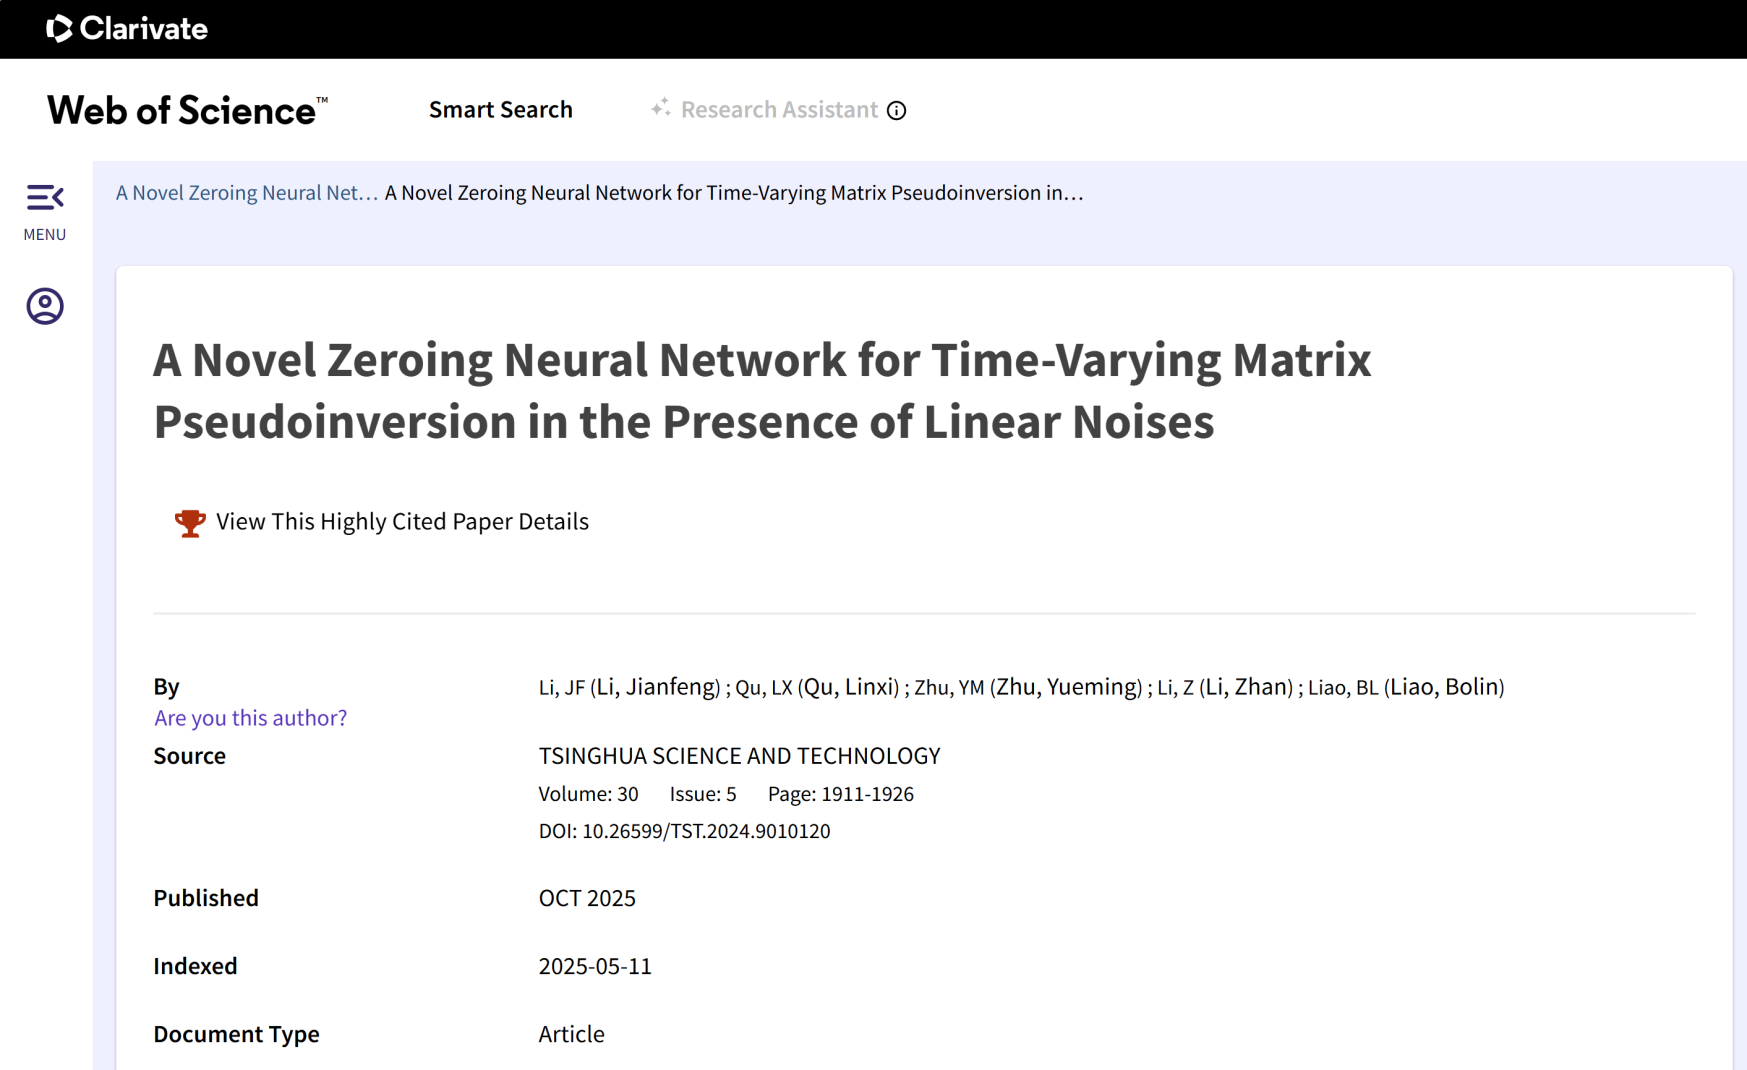Click the Highly Cited Paper trophy icon
The image size is (1747, 1070).
pyautogui.click(x=190, y=522)
